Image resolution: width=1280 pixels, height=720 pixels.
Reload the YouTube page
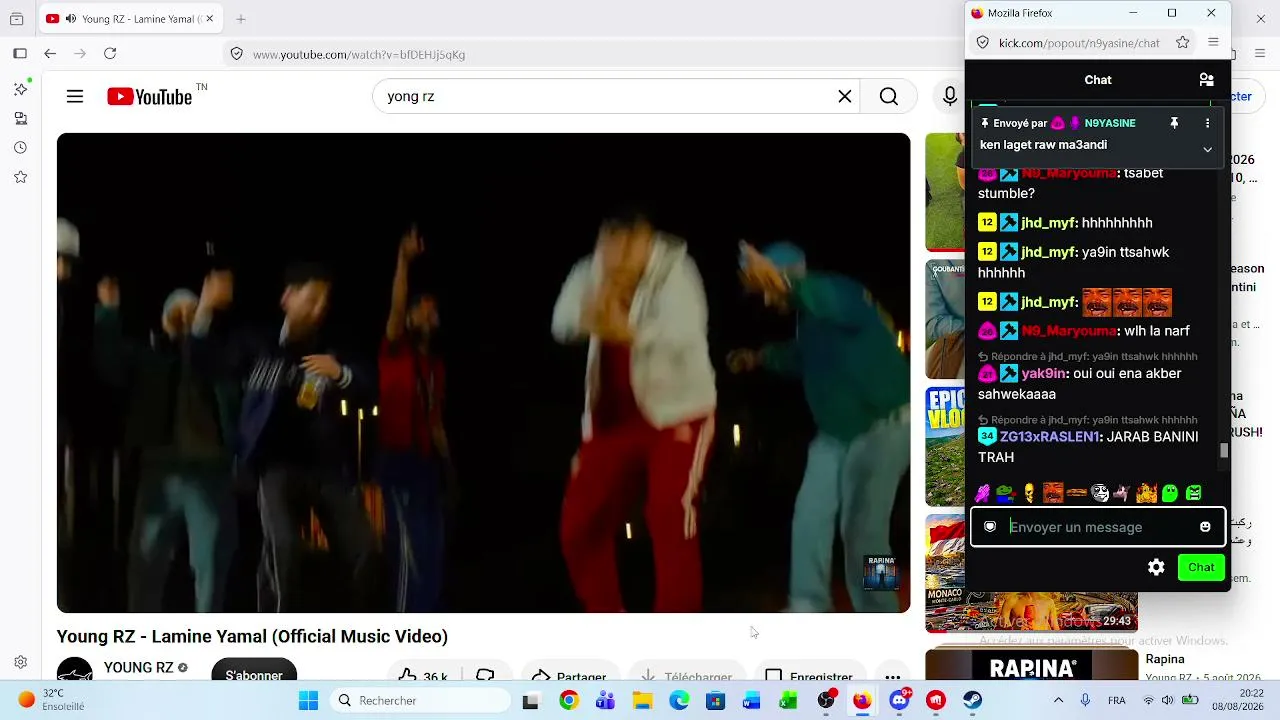(x=110, y=54)
